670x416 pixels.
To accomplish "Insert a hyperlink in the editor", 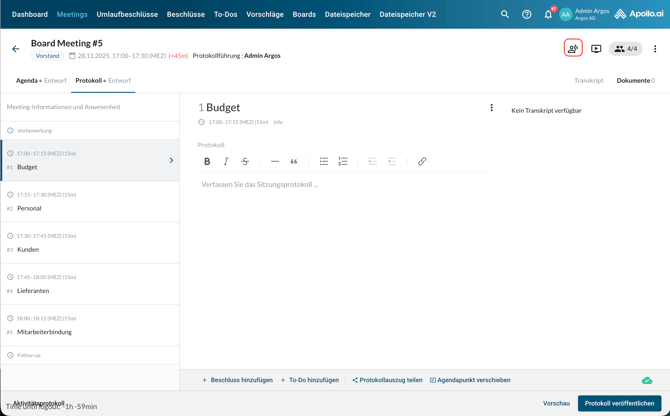I will click(422, 161).
